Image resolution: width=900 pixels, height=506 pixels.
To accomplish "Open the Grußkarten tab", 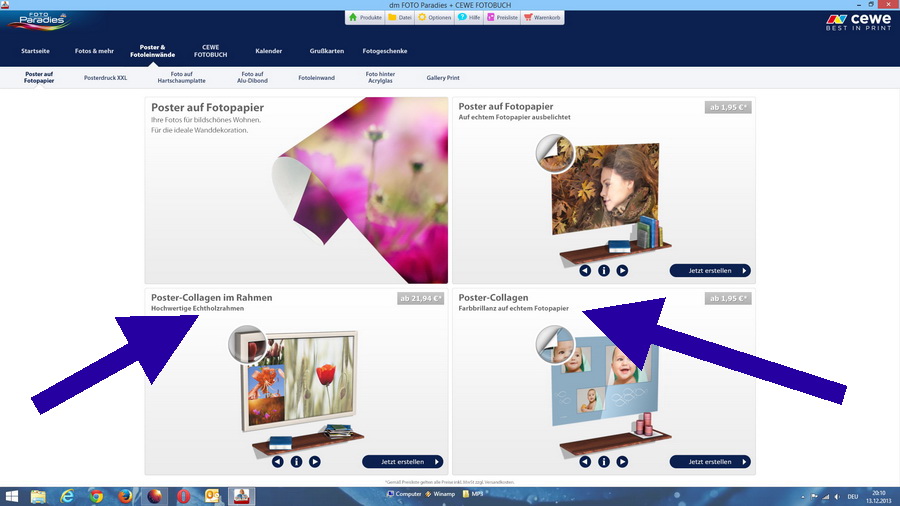I will point(327,51).
